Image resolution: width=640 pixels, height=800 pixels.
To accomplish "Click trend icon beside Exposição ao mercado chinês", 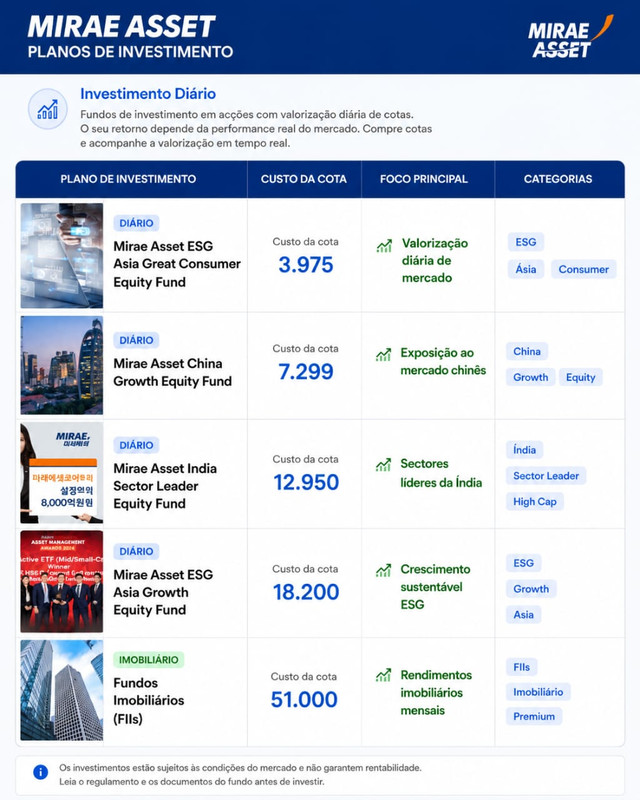I will 383,354.
